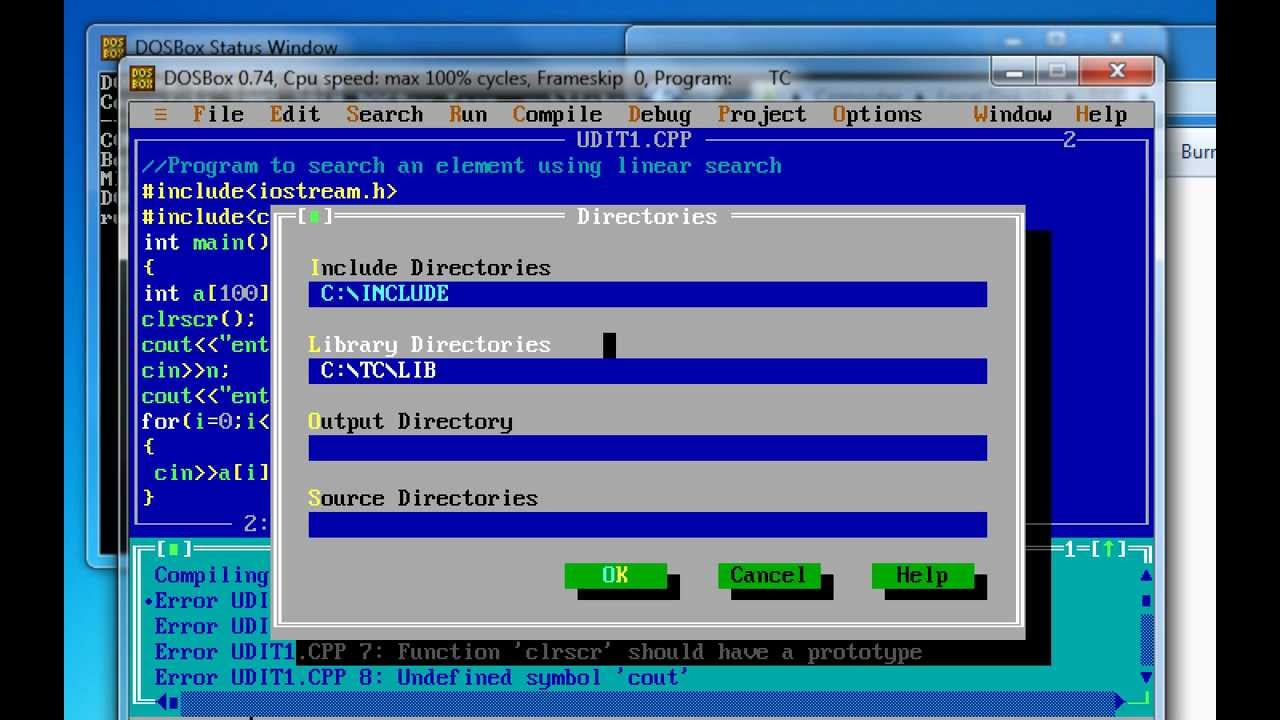1280x720 pixels.
Task: Click the 'Undefined symbol cout' error line
Action: click(x=421, y=678)
